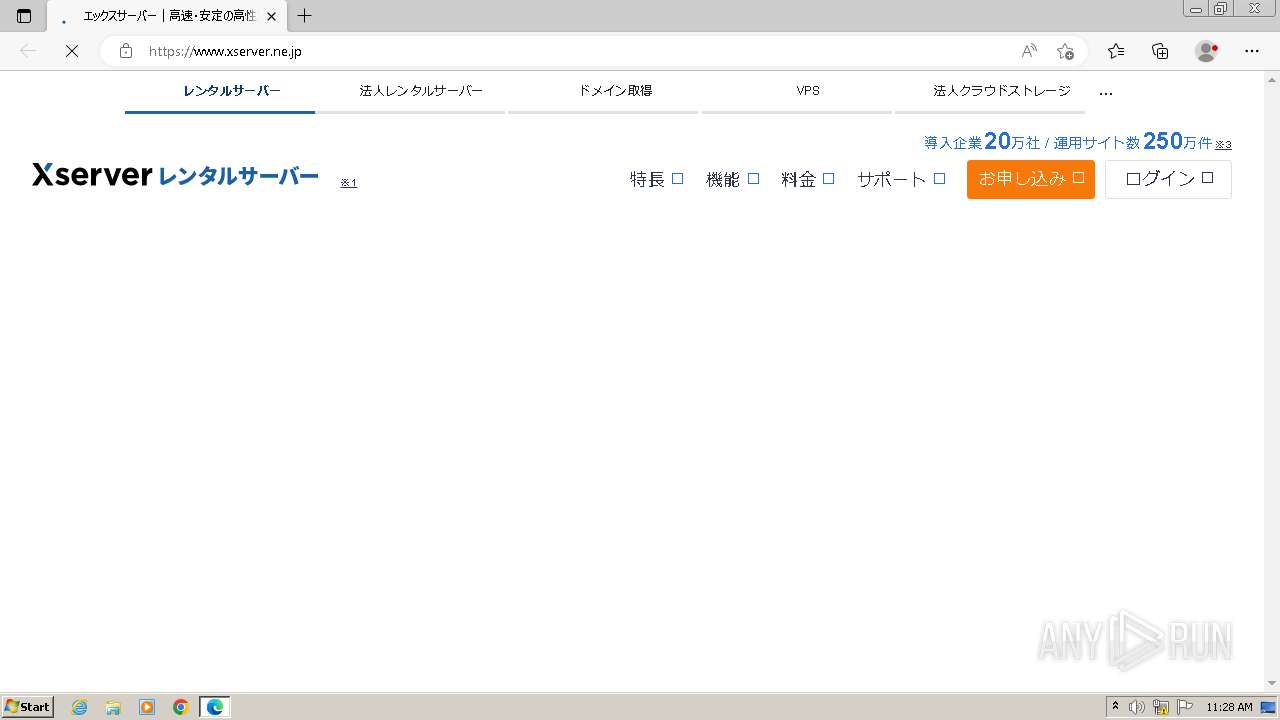Open the network tray icon
This screenshot has height=720, width=1280.
pos(1161,707)
